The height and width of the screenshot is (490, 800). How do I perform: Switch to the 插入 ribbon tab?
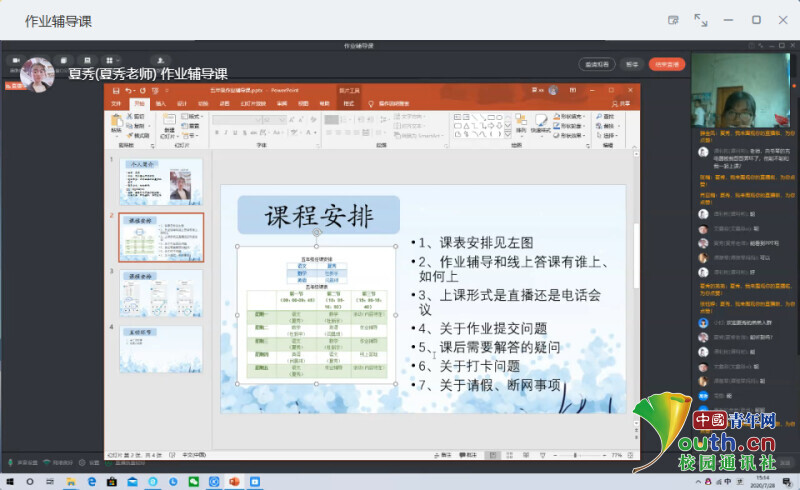160,103
